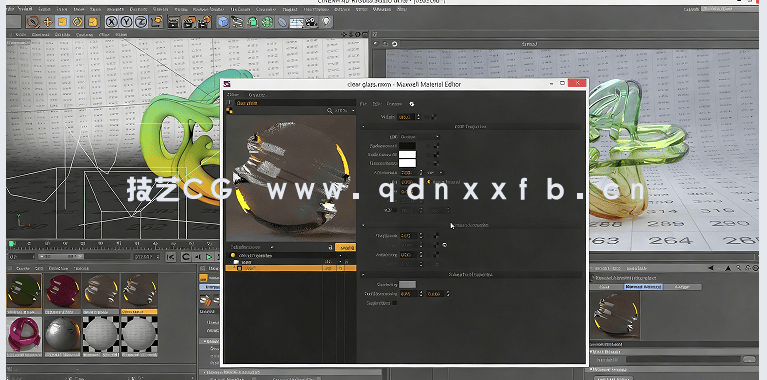The height and width of the screenshot is (380, 767).
Task: Collapse the BSDF Properties section
Action: 363,127
